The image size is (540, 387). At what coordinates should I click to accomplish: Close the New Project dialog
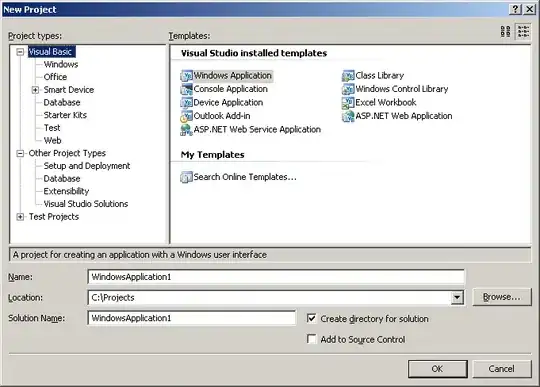coord(530,9)
